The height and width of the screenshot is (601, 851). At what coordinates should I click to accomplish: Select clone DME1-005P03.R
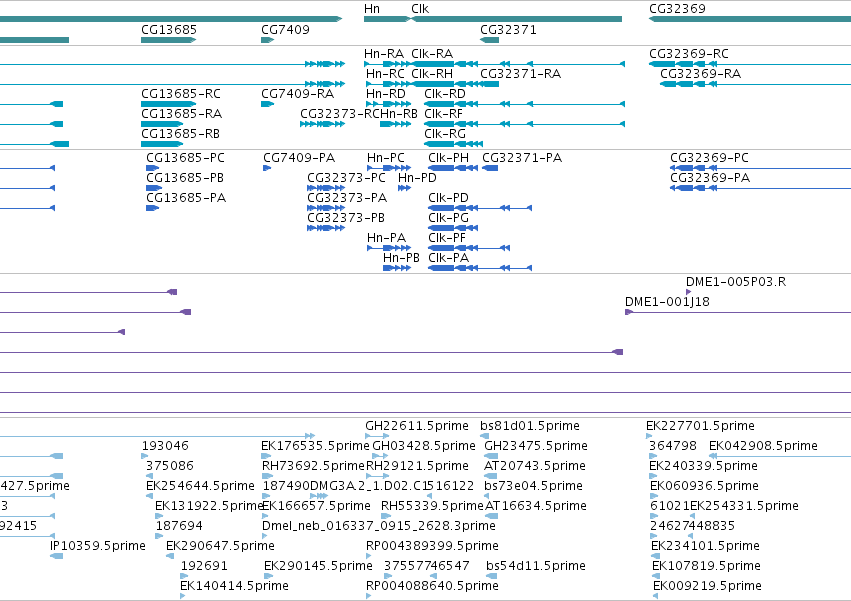click(x=735, y=282)
